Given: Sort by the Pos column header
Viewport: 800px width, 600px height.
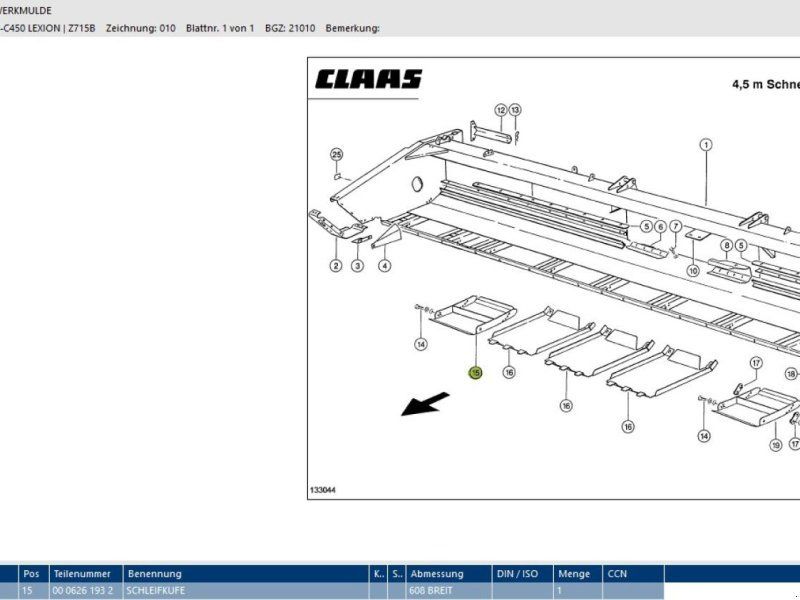Looking at the screenshot, I should point(34,573).
